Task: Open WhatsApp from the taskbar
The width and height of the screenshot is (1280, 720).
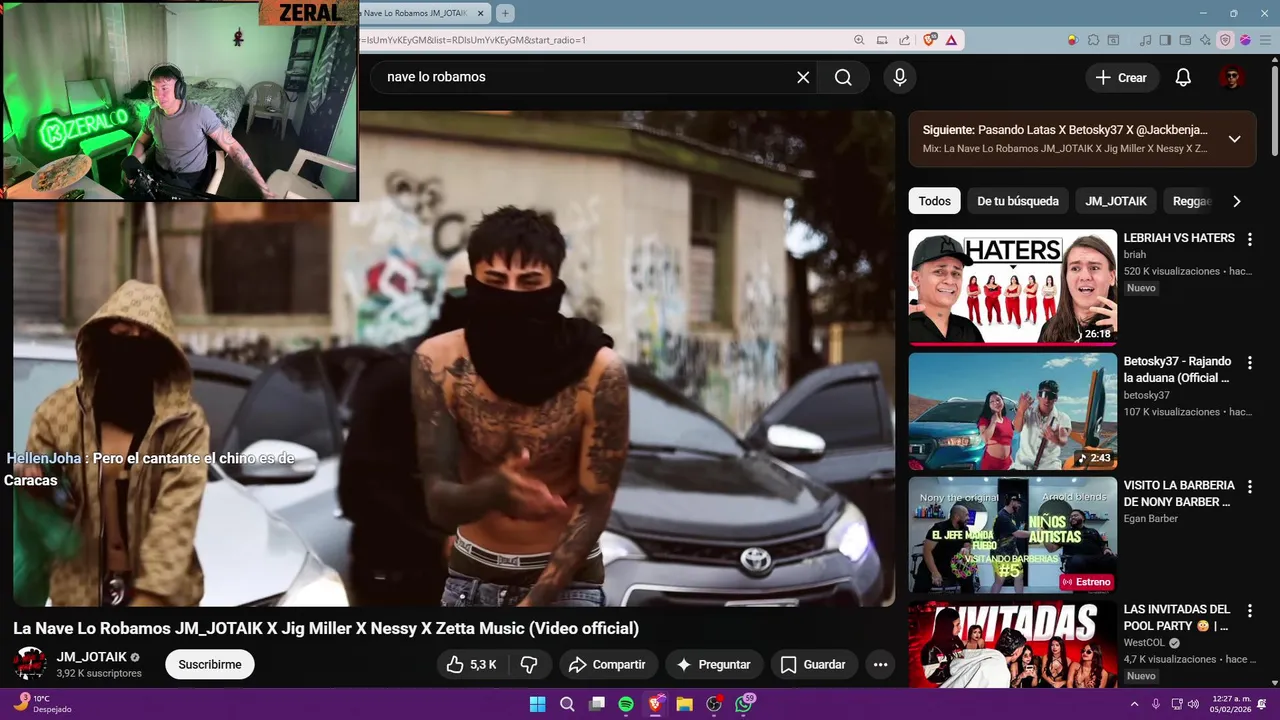Action: pos(744,704)
